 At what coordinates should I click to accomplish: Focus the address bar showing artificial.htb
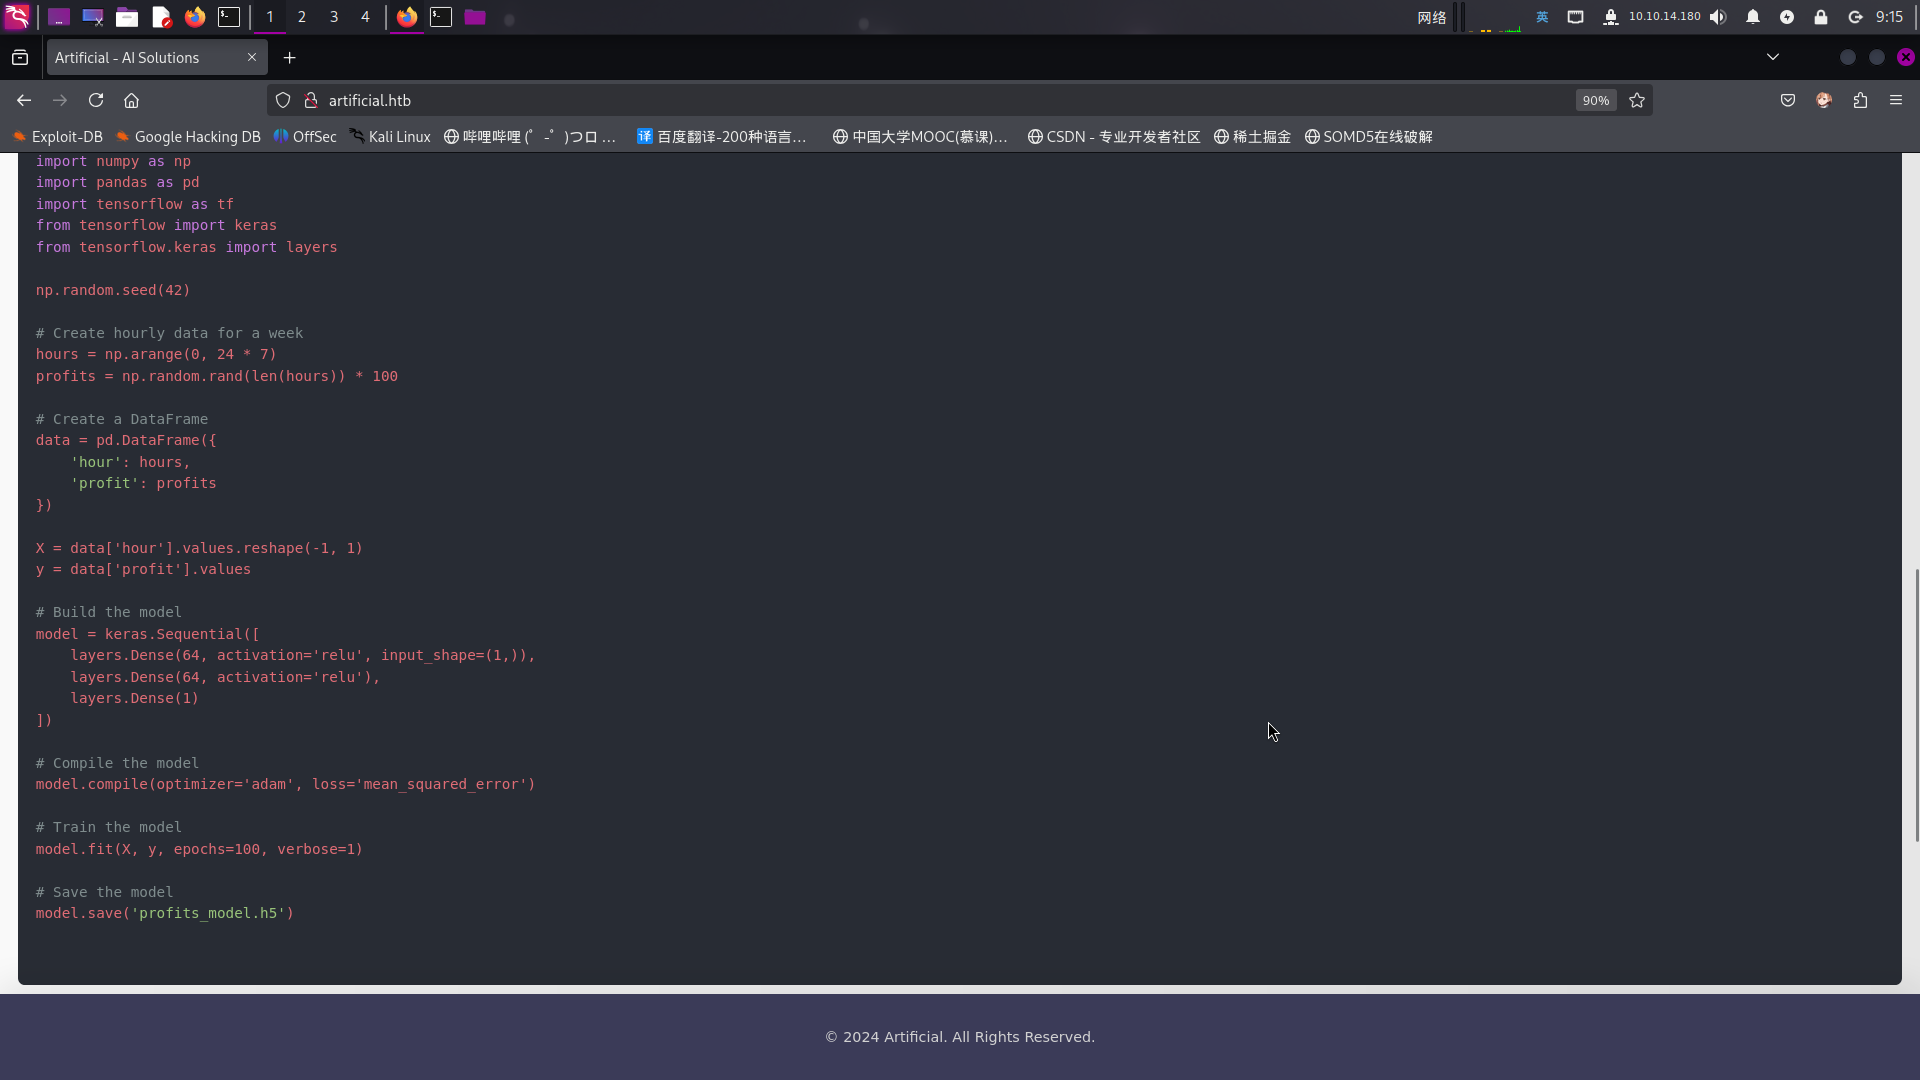(900, 100)
